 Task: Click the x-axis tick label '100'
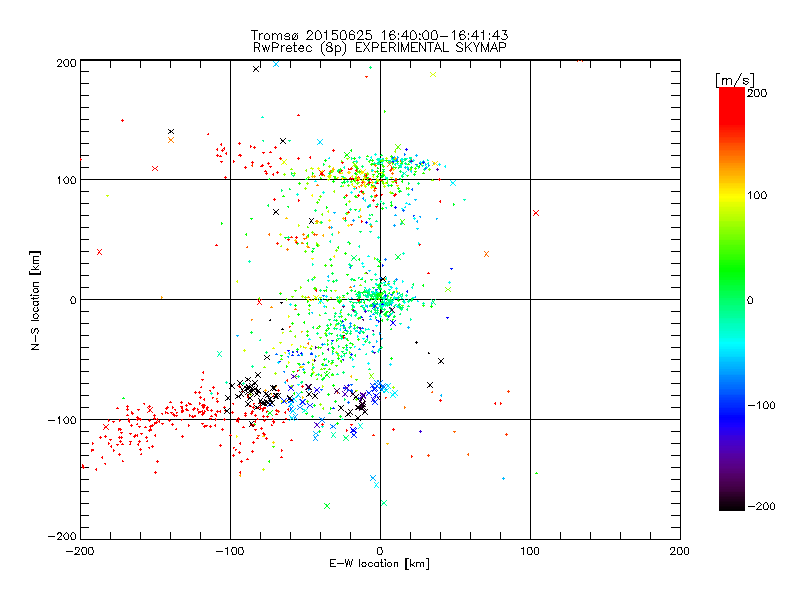[x=530, y=551]
